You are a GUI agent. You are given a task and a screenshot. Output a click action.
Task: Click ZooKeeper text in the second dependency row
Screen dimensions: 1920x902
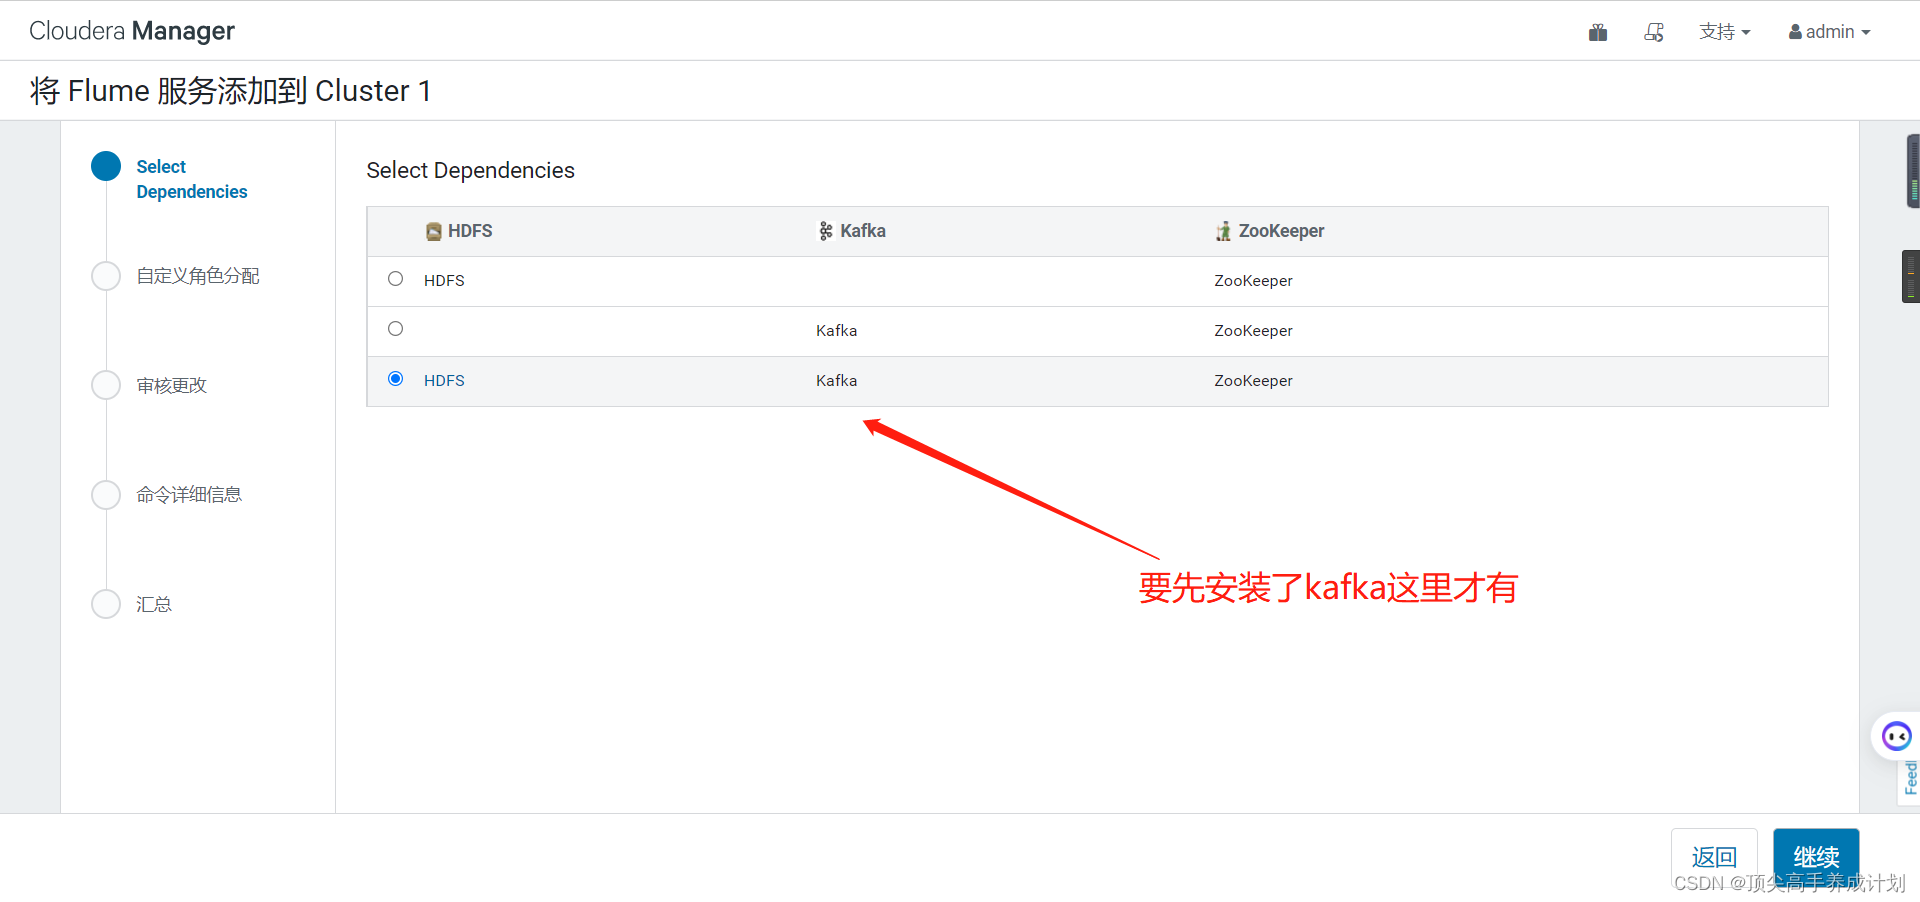[x=1253, y=331]
